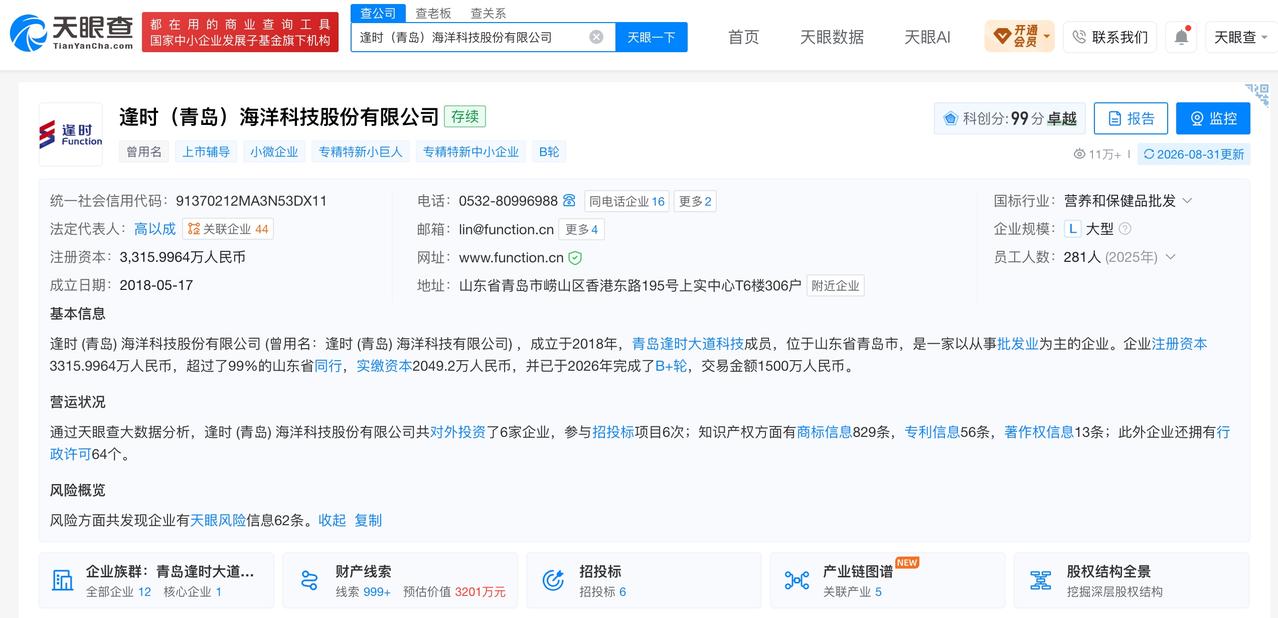Click the B+轮 financing link
Image resolution: width=1278 pixels, height=618 pixels.
671,366
